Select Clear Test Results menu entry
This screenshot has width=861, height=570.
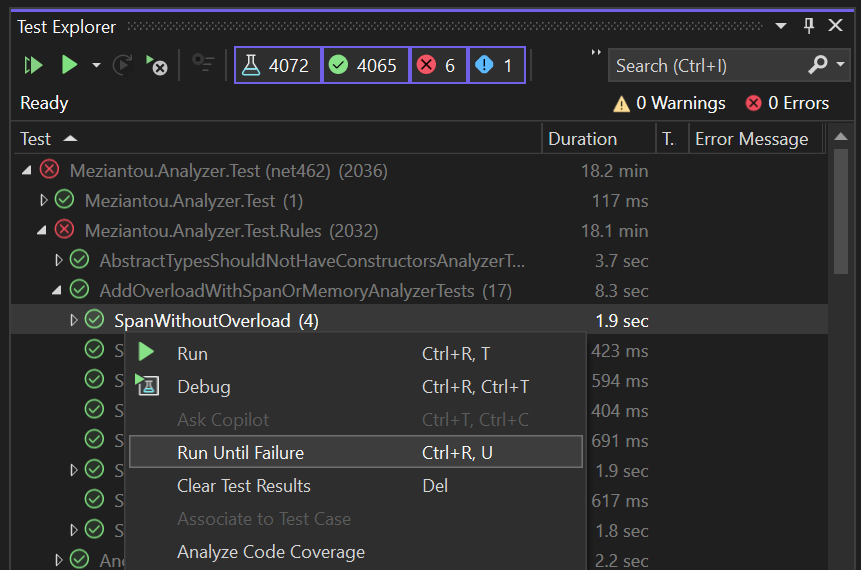coord(244,486)
